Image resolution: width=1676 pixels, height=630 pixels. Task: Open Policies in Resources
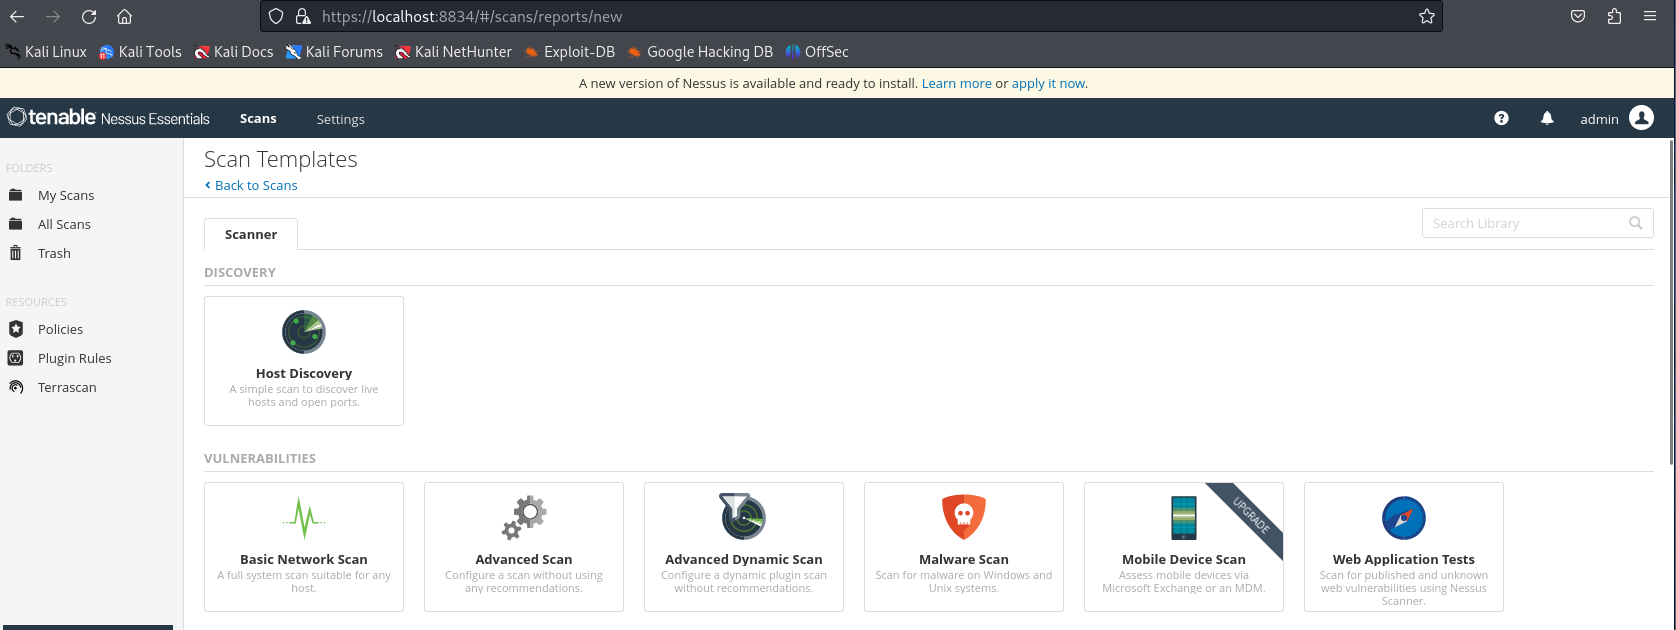[60, 329]
